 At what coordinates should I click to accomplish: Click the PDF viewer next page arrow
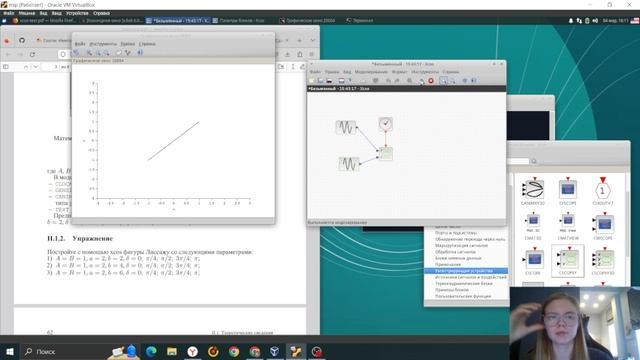click(x=36, y=67)
